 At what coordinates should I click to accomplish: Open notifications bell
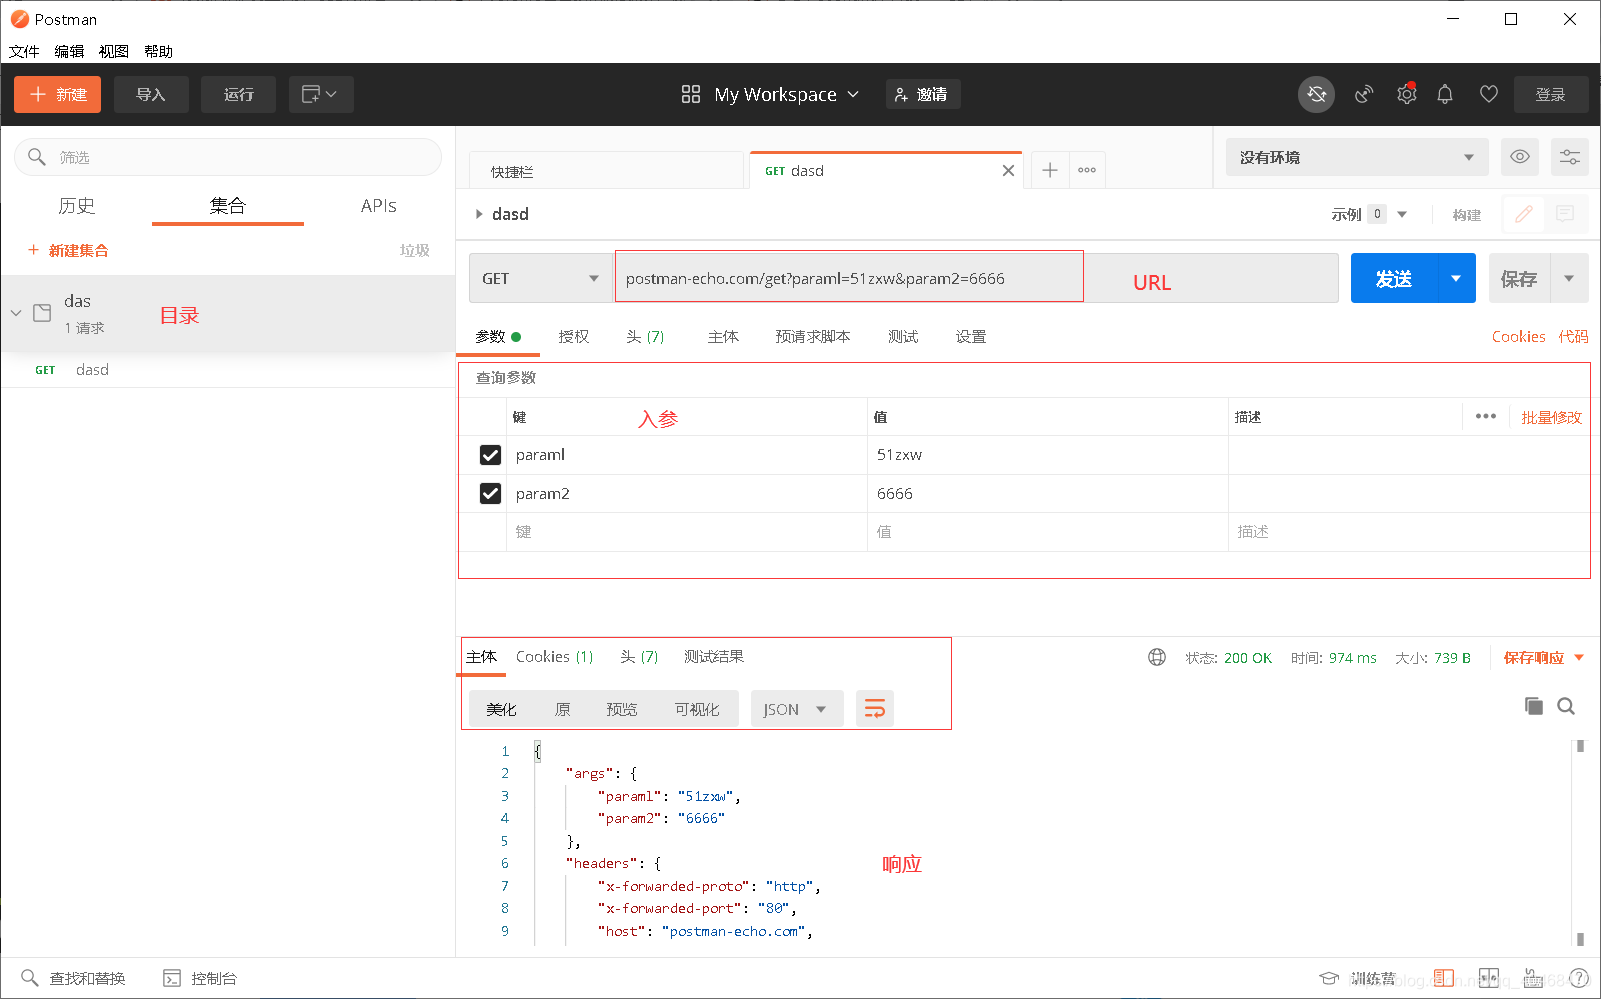pos(1445,94)
